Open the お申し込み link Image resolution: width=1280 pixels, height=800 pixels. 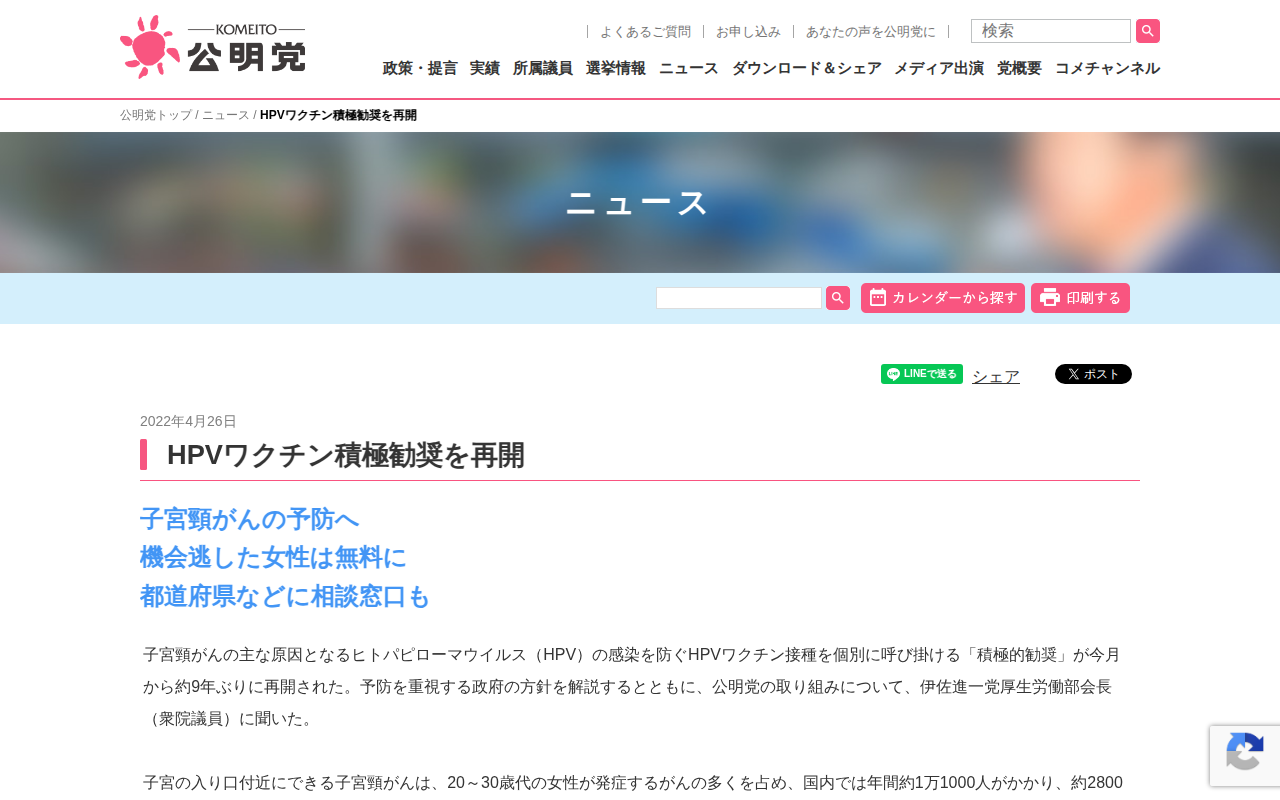(x=748, y=32)
